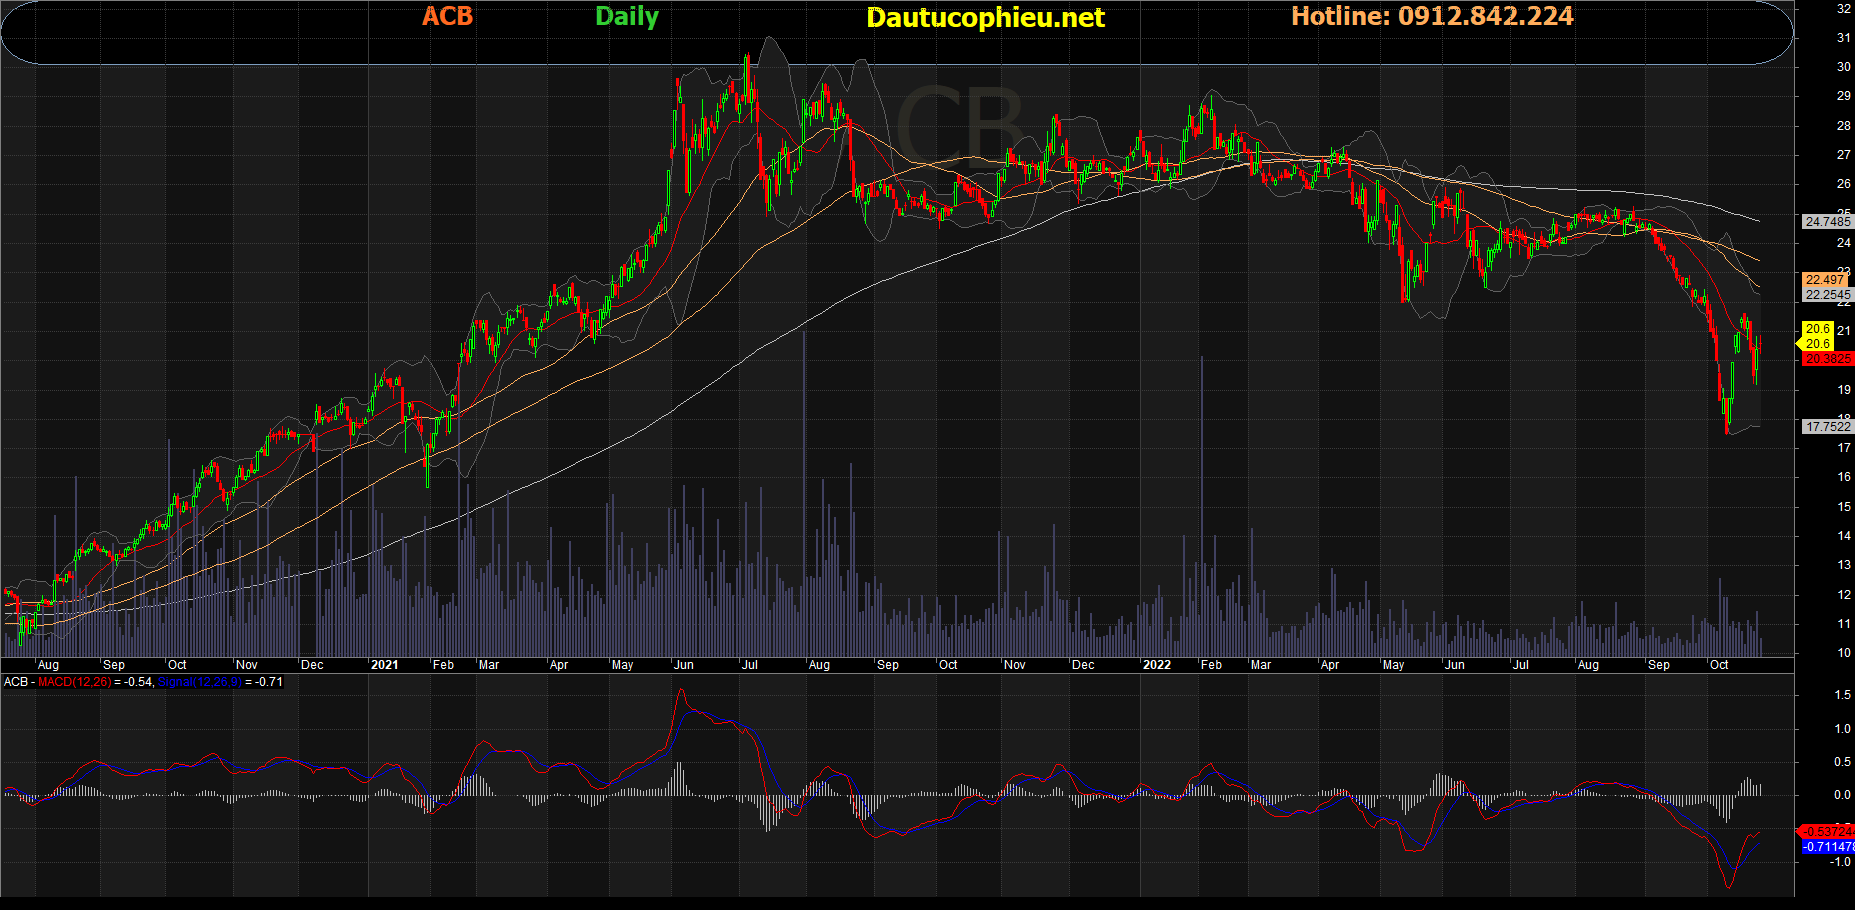Viewport: 1855px width, 910px height.
Task: Click the Signal(12,26,9) legend label
Action: click(x=200, y=682)
